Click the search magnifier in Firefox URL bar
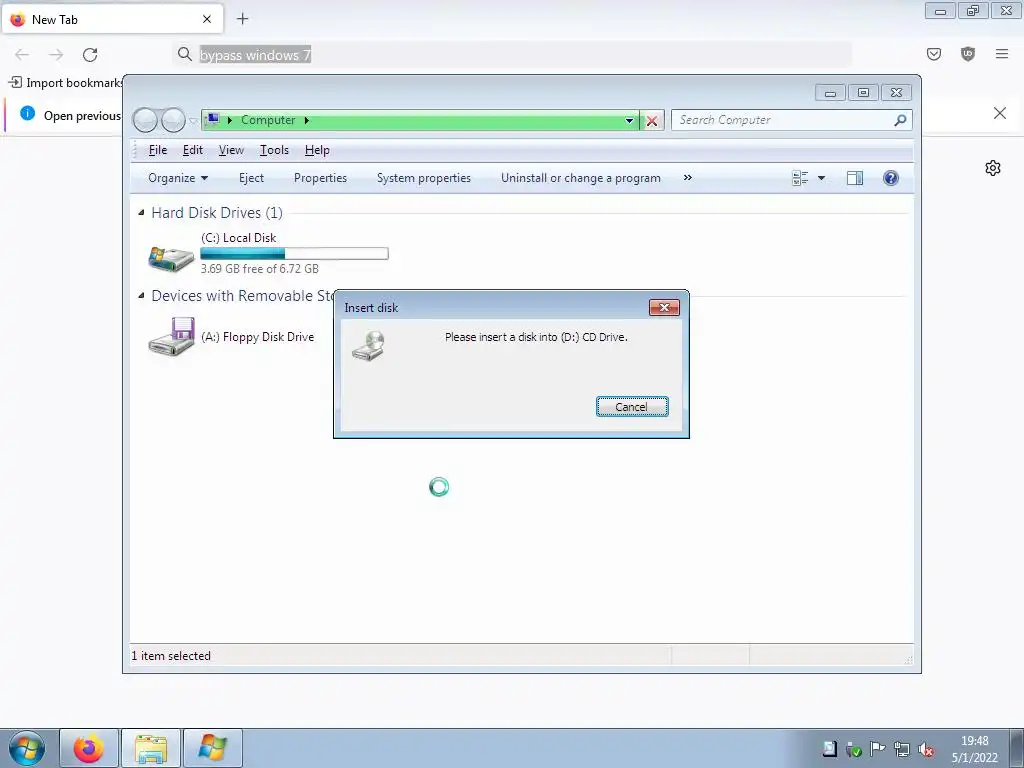The image size is (1024, 768). 185,54
